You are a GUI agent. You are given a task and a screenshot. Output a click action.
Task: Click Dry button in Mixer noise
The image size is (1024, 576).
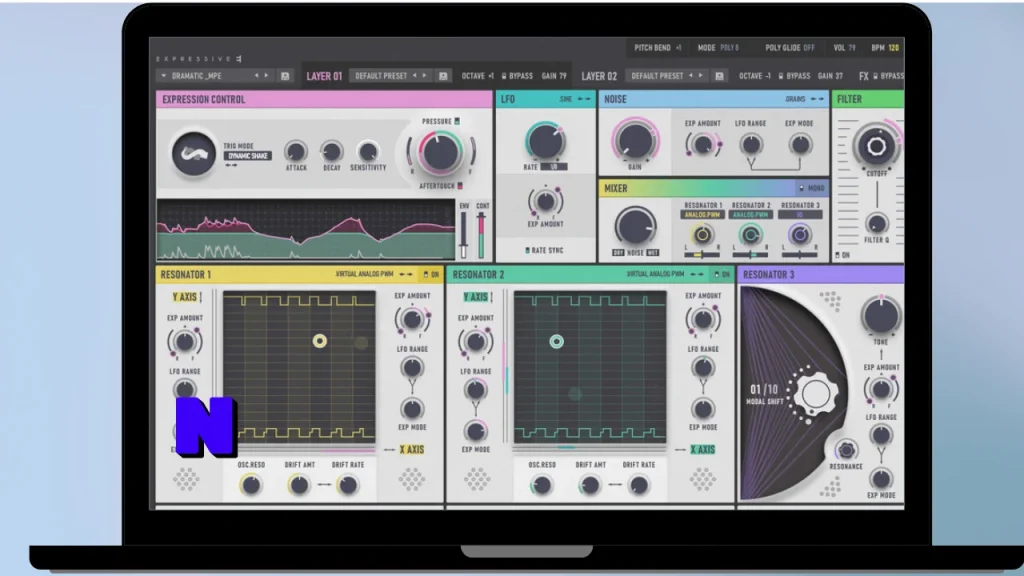(x=618, y=253)
